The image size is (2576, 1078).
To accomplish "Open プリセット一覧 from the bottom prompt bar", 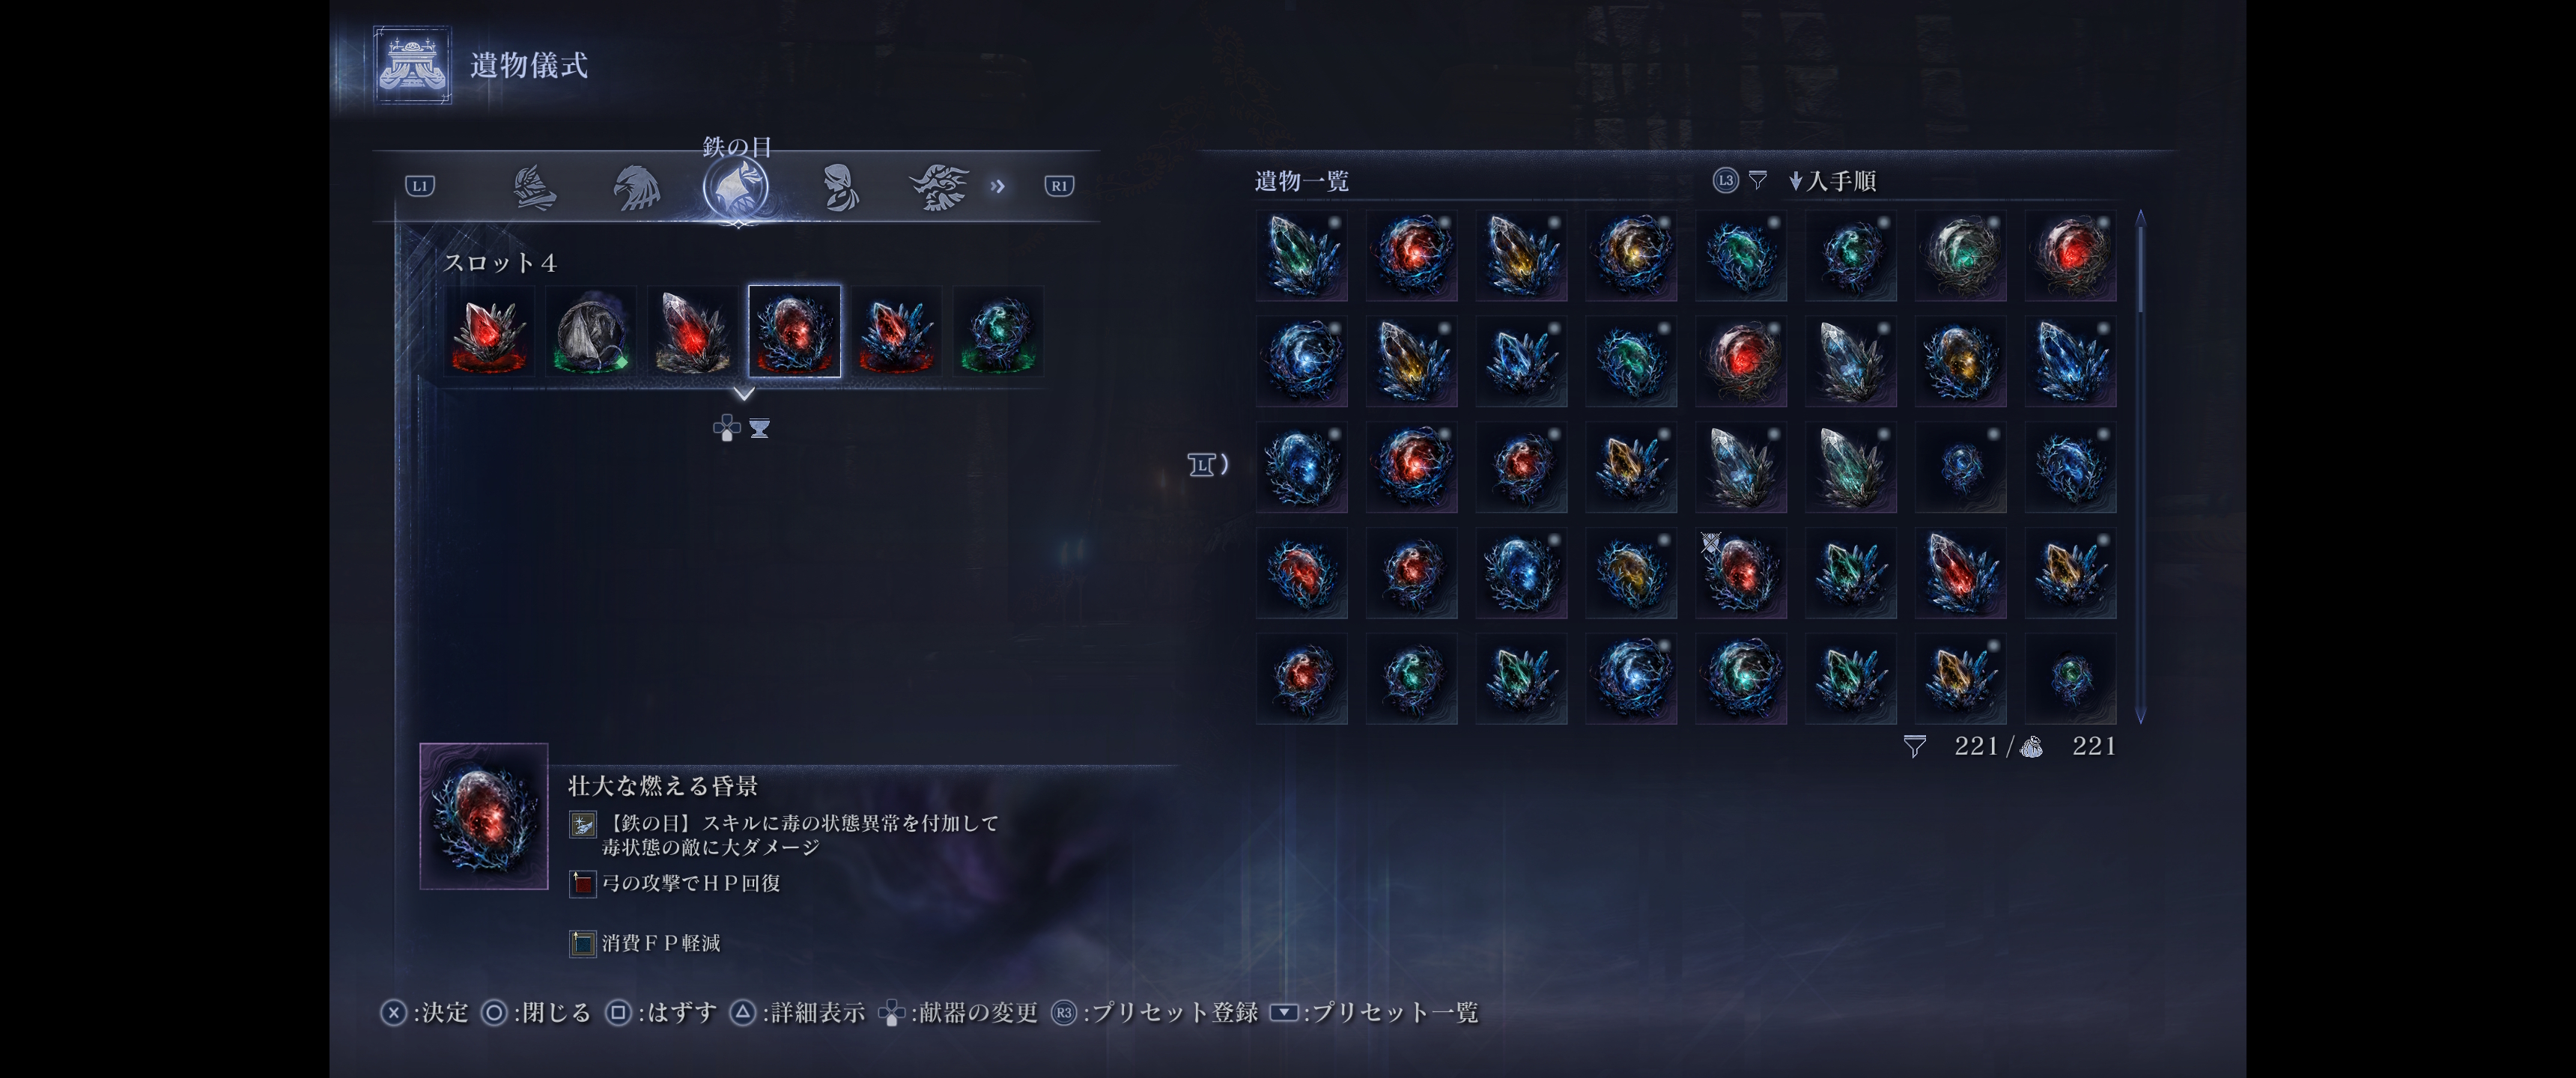I will pyautogui.click(x=1374, y=1013).
